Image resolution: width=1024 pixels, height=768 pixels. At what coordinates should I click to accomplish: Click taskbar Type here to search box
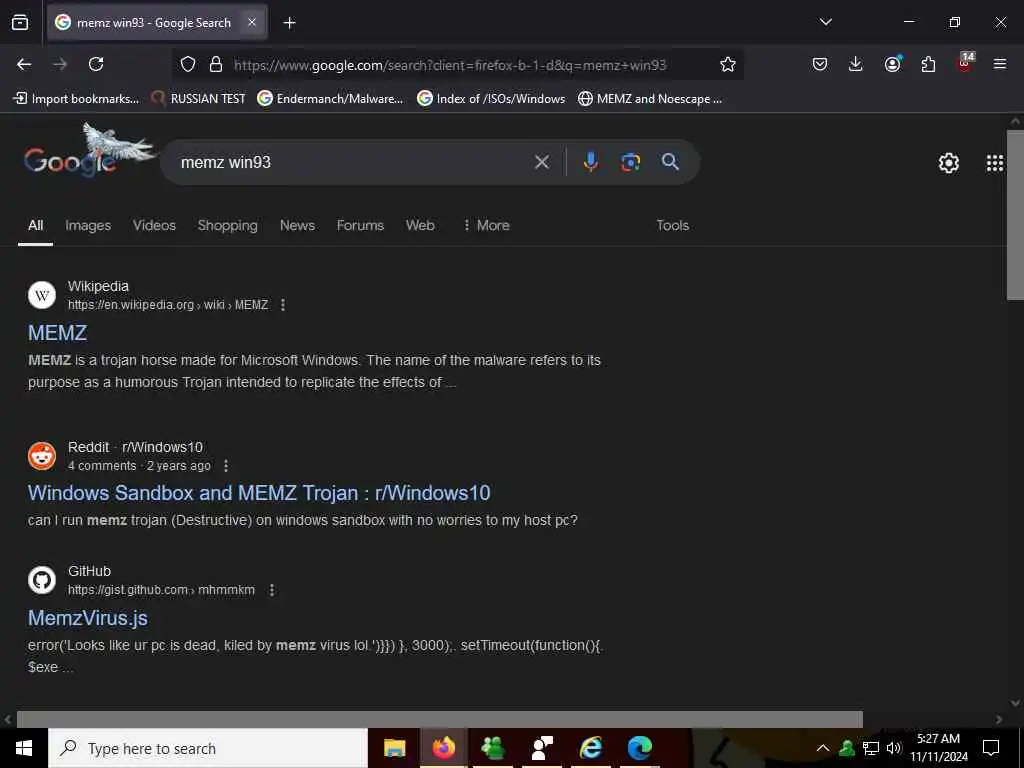tap(208, 748)
